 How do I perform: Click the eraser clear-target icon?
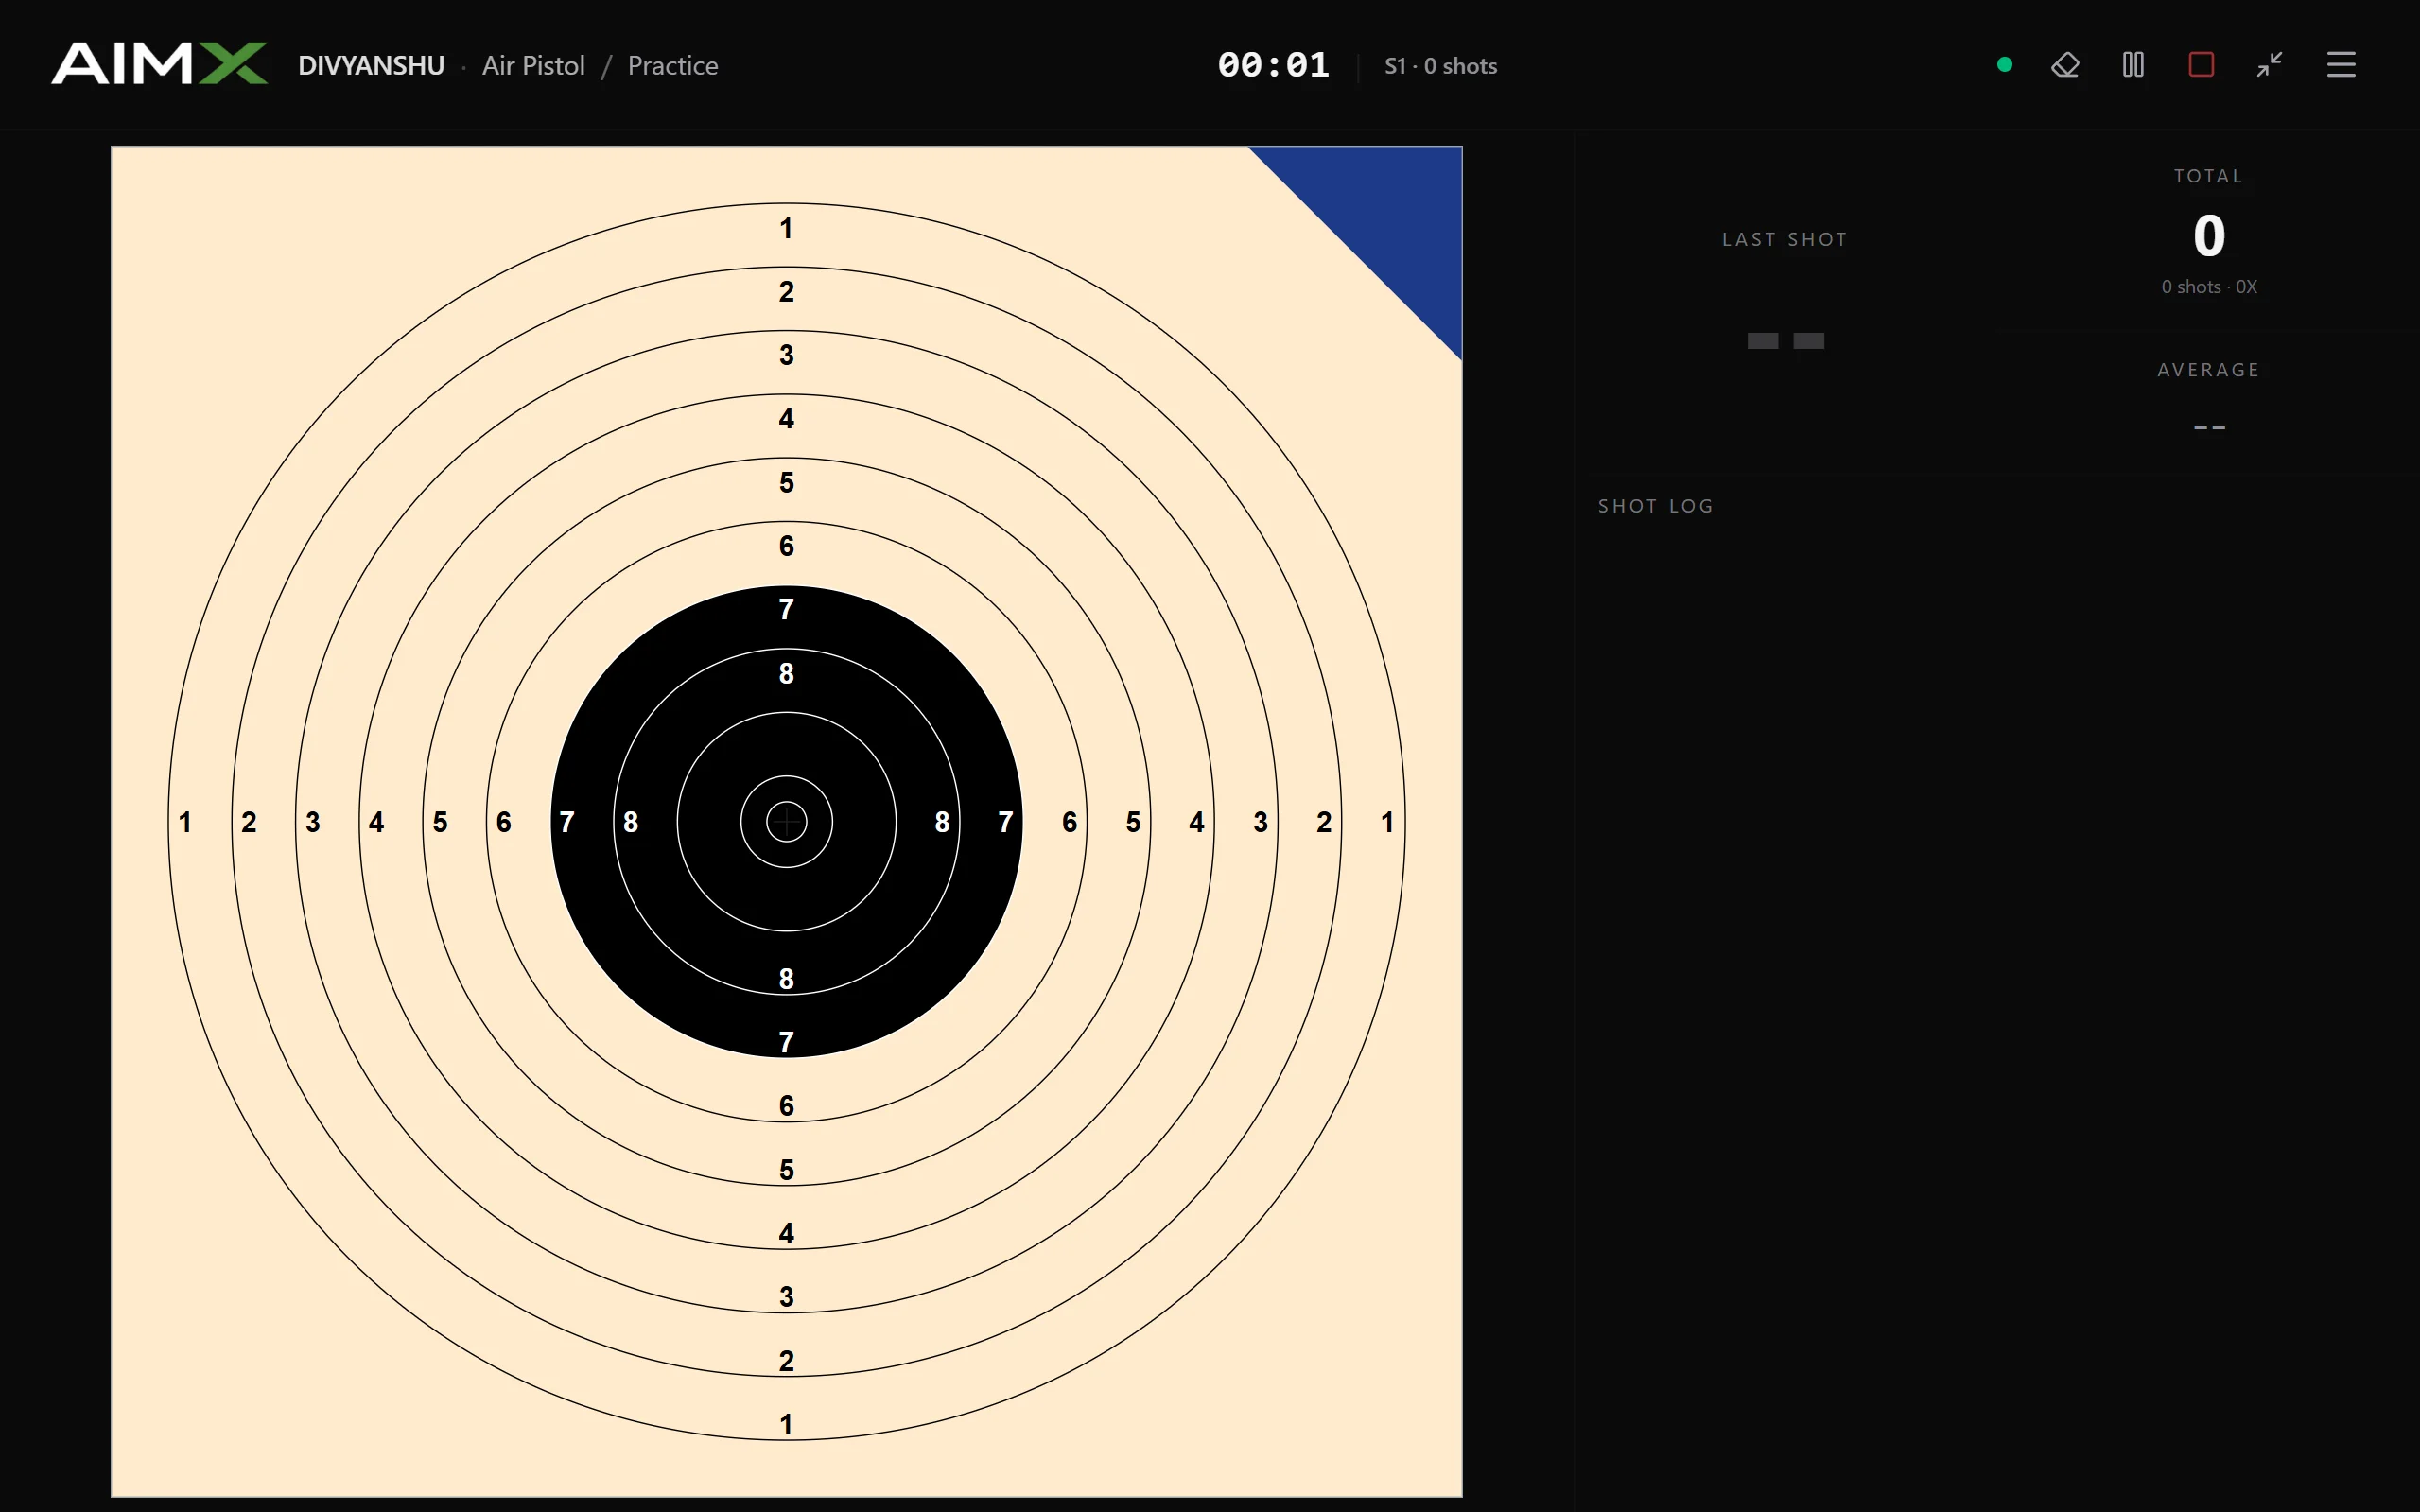coord(2065,65)
